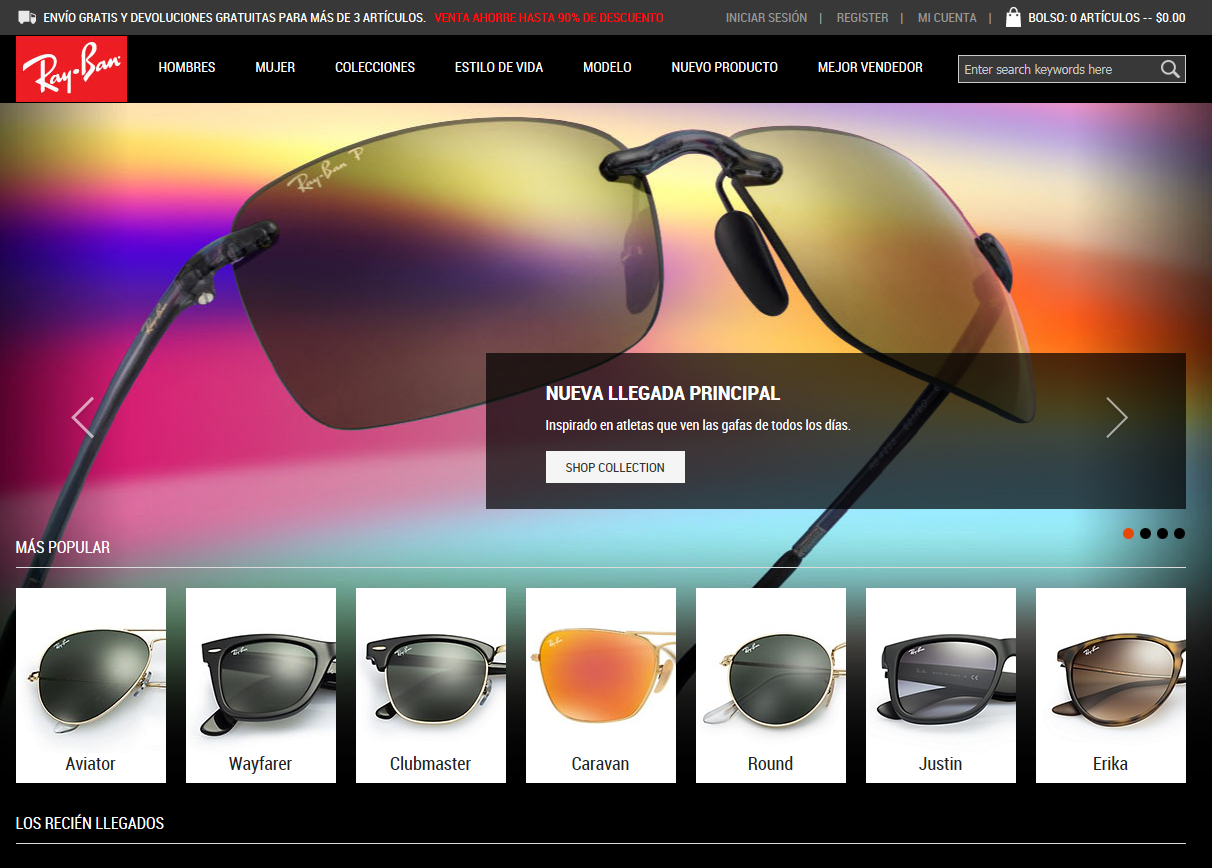Open the MEJOR VENDEDOR menu
1212x868 pixels.
click(x=870, y=68)
